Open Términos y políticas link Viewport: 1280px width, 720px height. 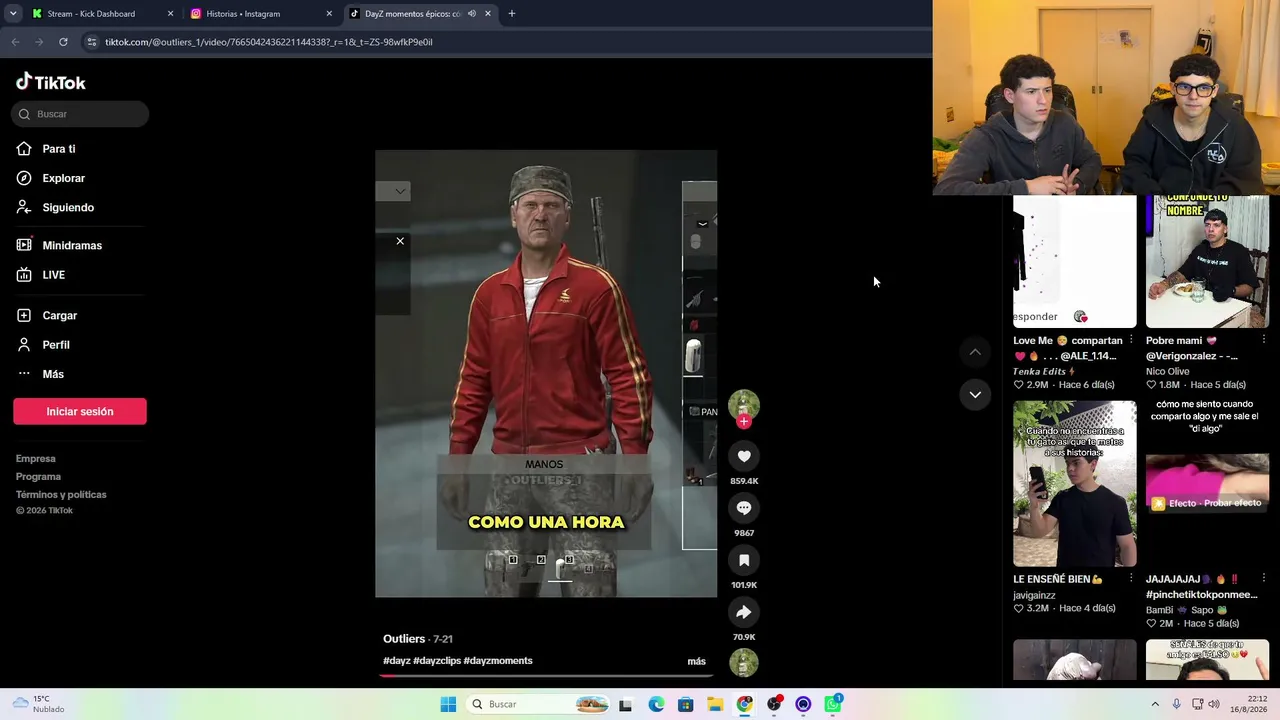tap(61, 495)
